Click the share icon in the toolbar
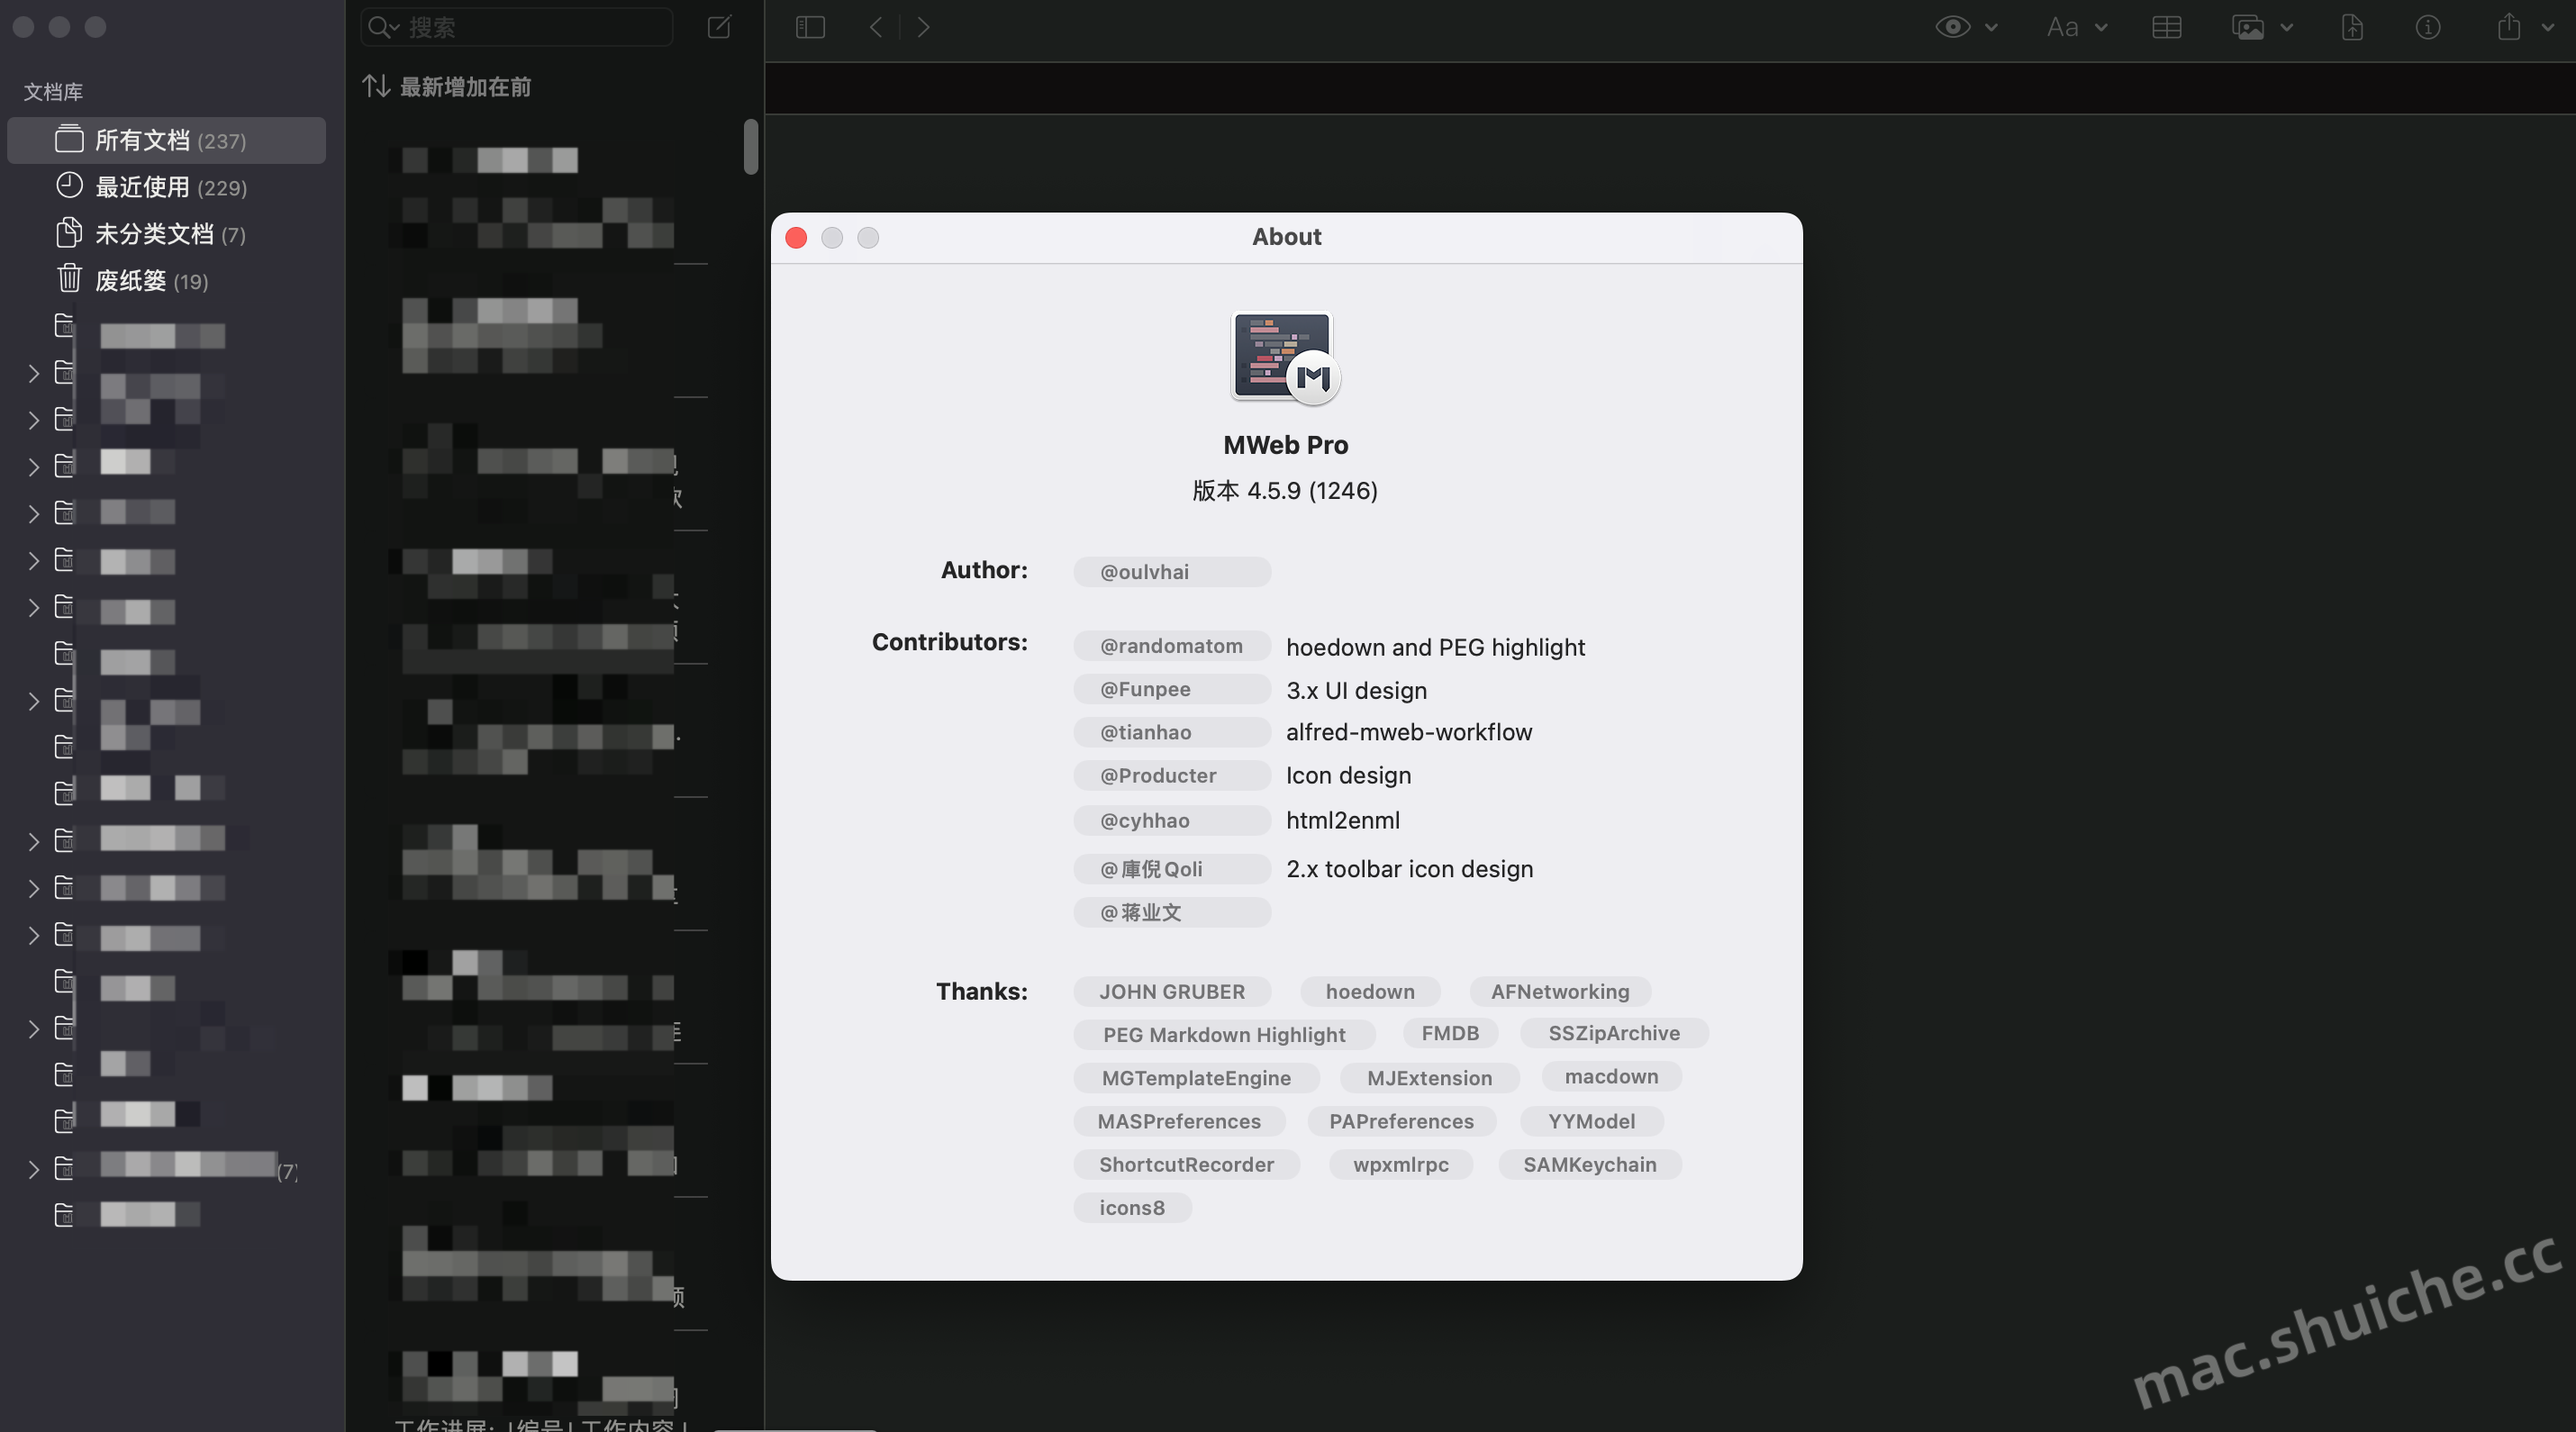Image resolution: width=2576 pixels, height=1432 pixels. coord(2509,26)
